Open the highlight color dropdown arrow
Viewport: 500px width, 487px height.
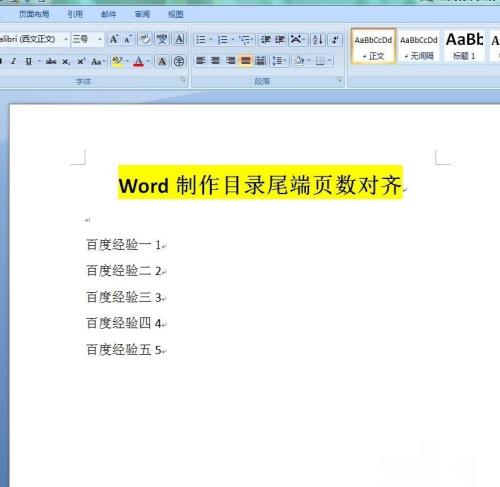(x=127, y=61)
